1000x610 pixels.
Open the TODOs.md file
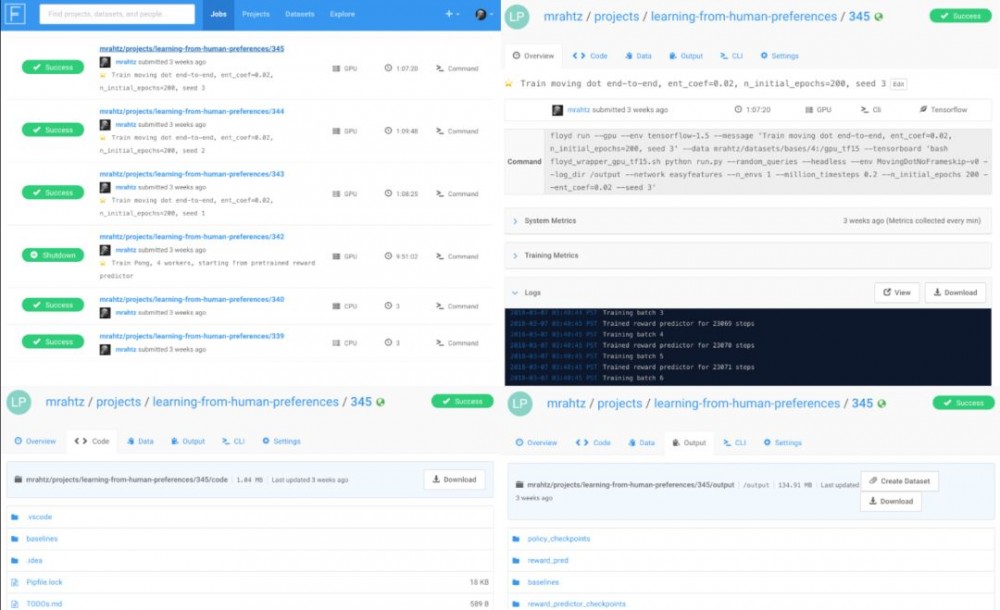(x=44, y=604)
